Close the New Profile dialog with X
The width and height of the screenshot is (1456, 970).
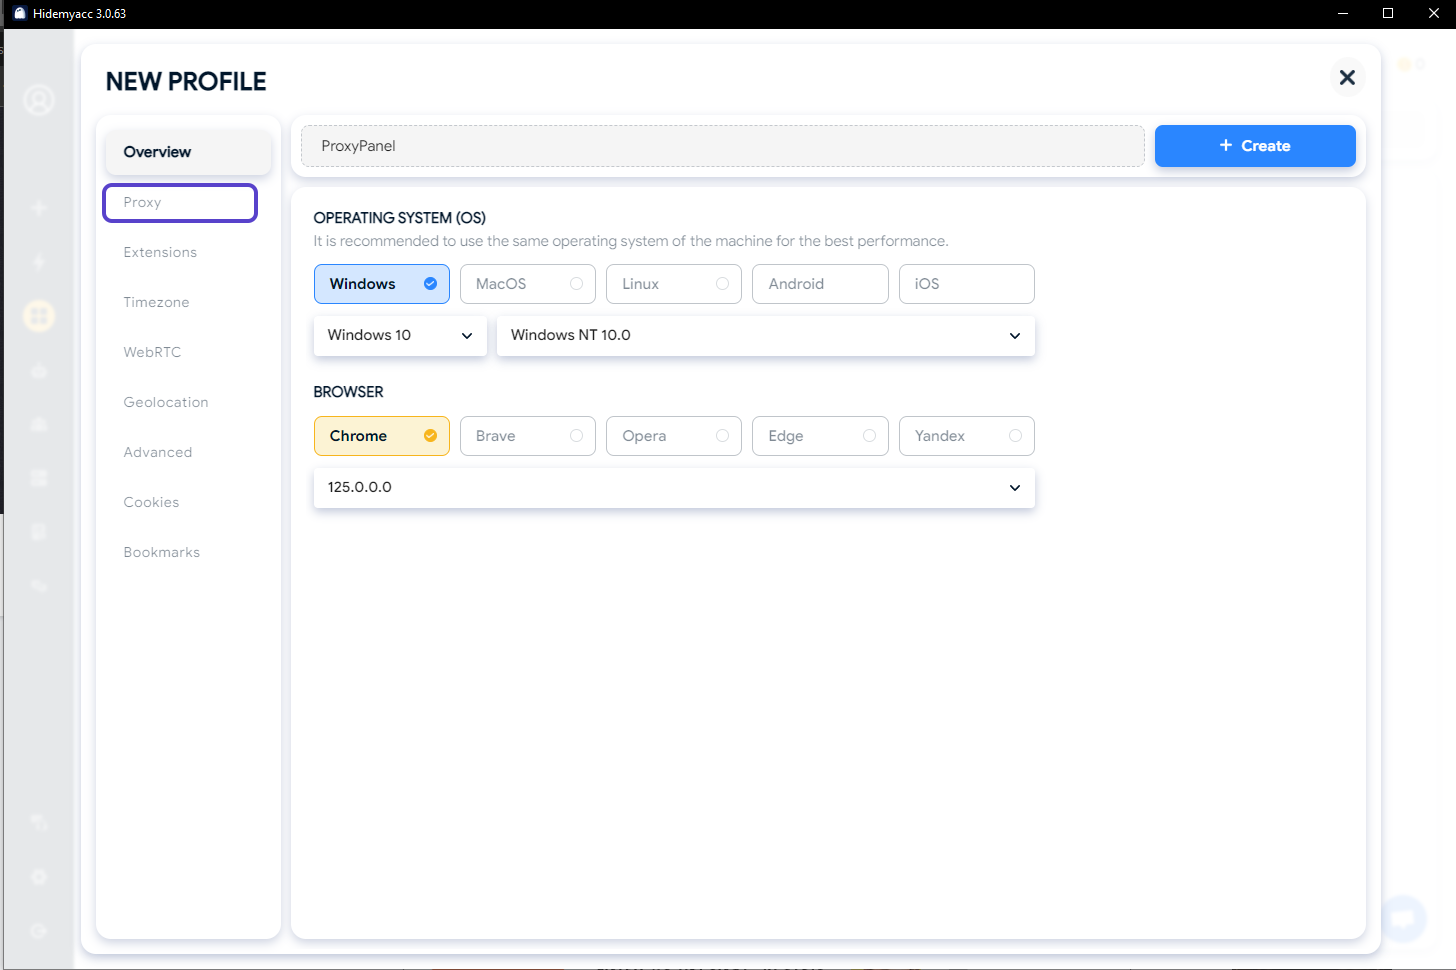point(1347,78)
